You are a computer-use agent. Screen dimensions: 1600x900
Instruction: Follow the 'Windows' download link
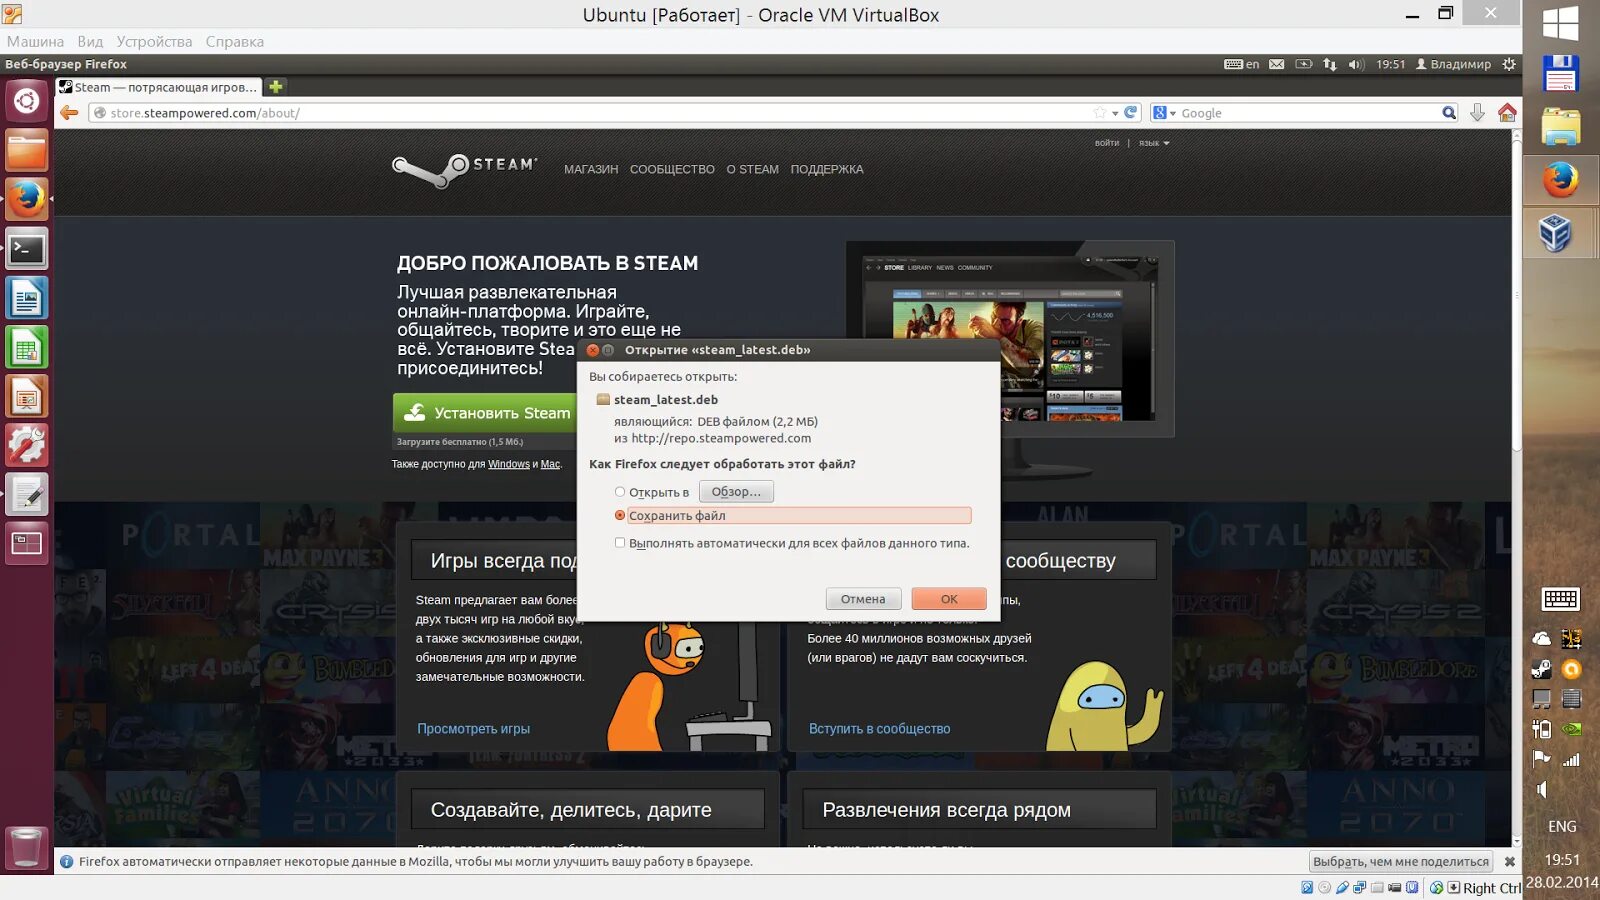[x=509, y=464]
